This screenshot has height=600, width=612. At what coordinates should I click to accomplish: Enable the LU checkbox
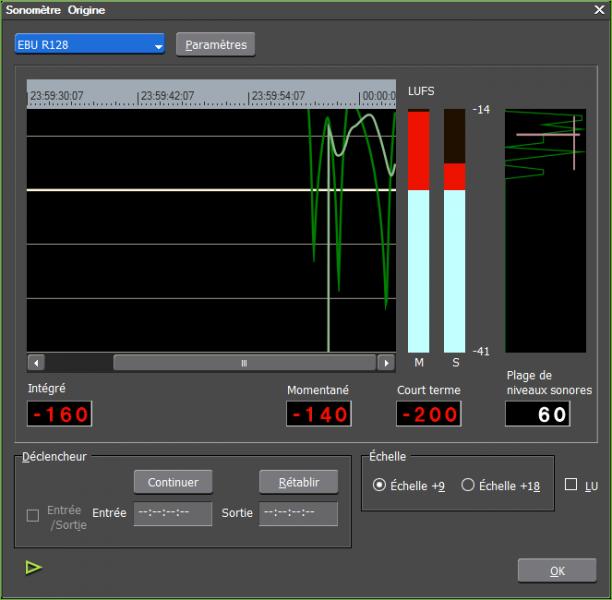pyautogui.click(x=571, y=484)
